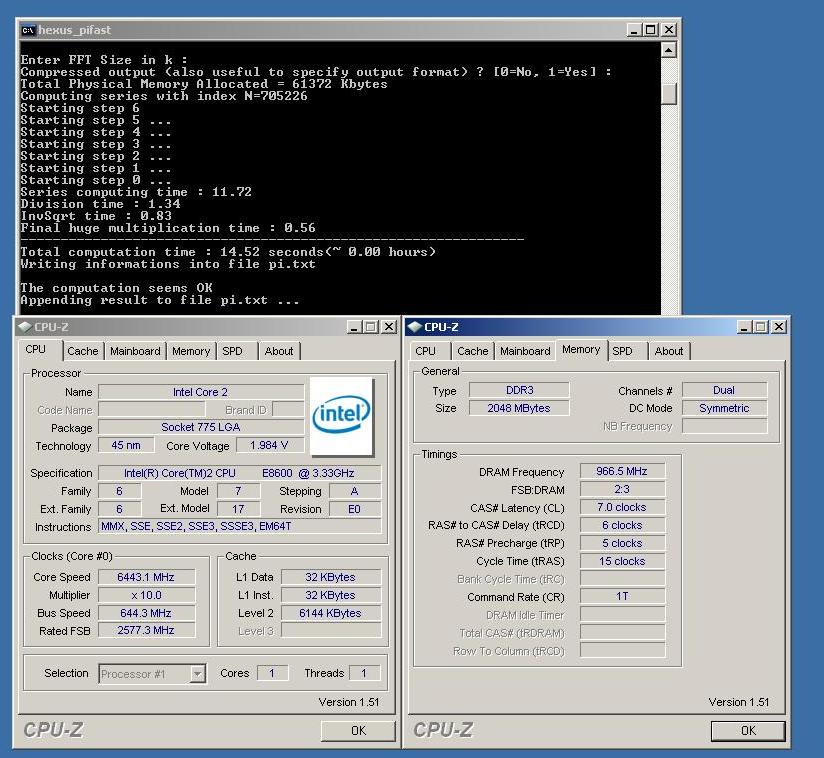The height and width of the screenshot is (758, 824).
Task: Maximize the hexus_pifast console window
Action: point(651,30)
